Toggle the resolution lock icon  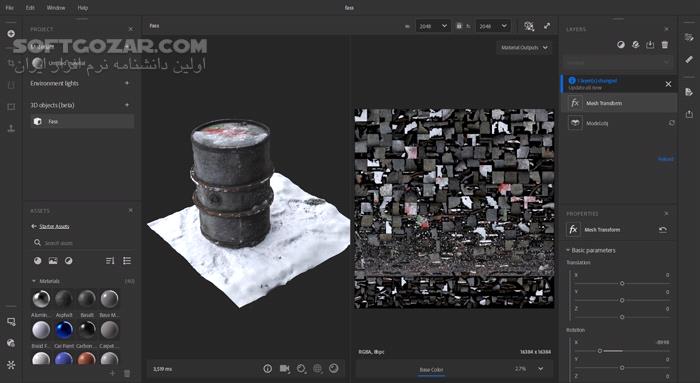[459, 26]
